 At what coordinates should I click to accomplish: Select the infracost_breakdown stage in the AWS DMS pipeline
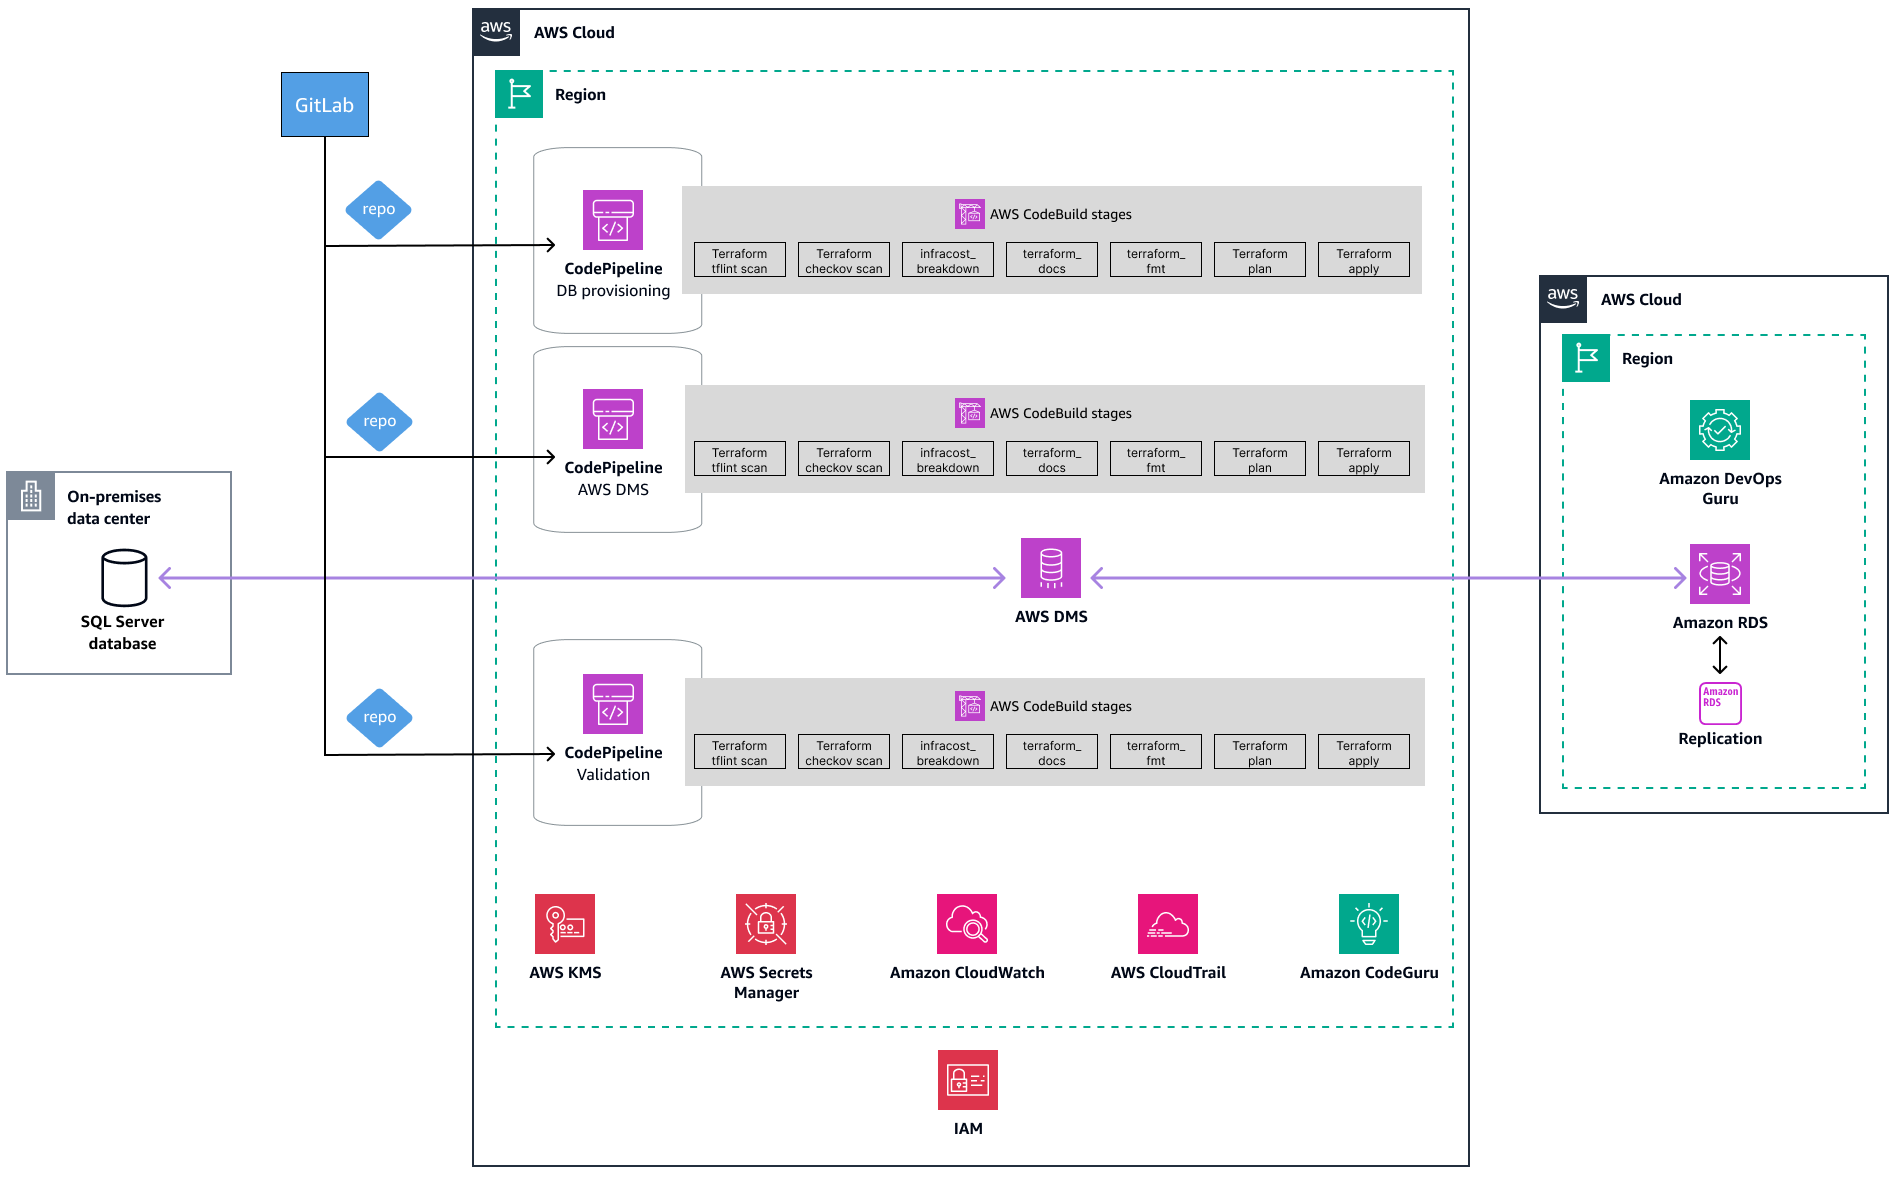coord(946,457)
